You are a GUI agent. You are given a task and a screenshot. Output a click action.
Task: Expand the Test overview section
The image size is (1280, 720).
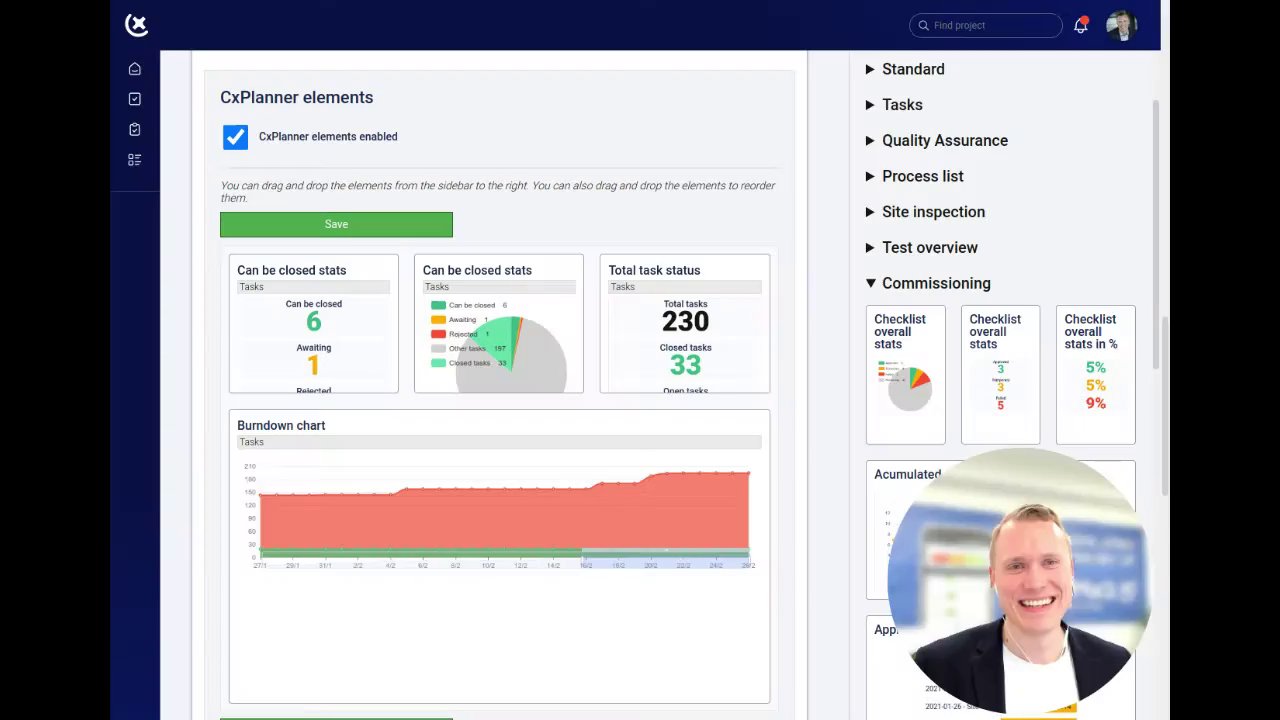click(921, 248)
